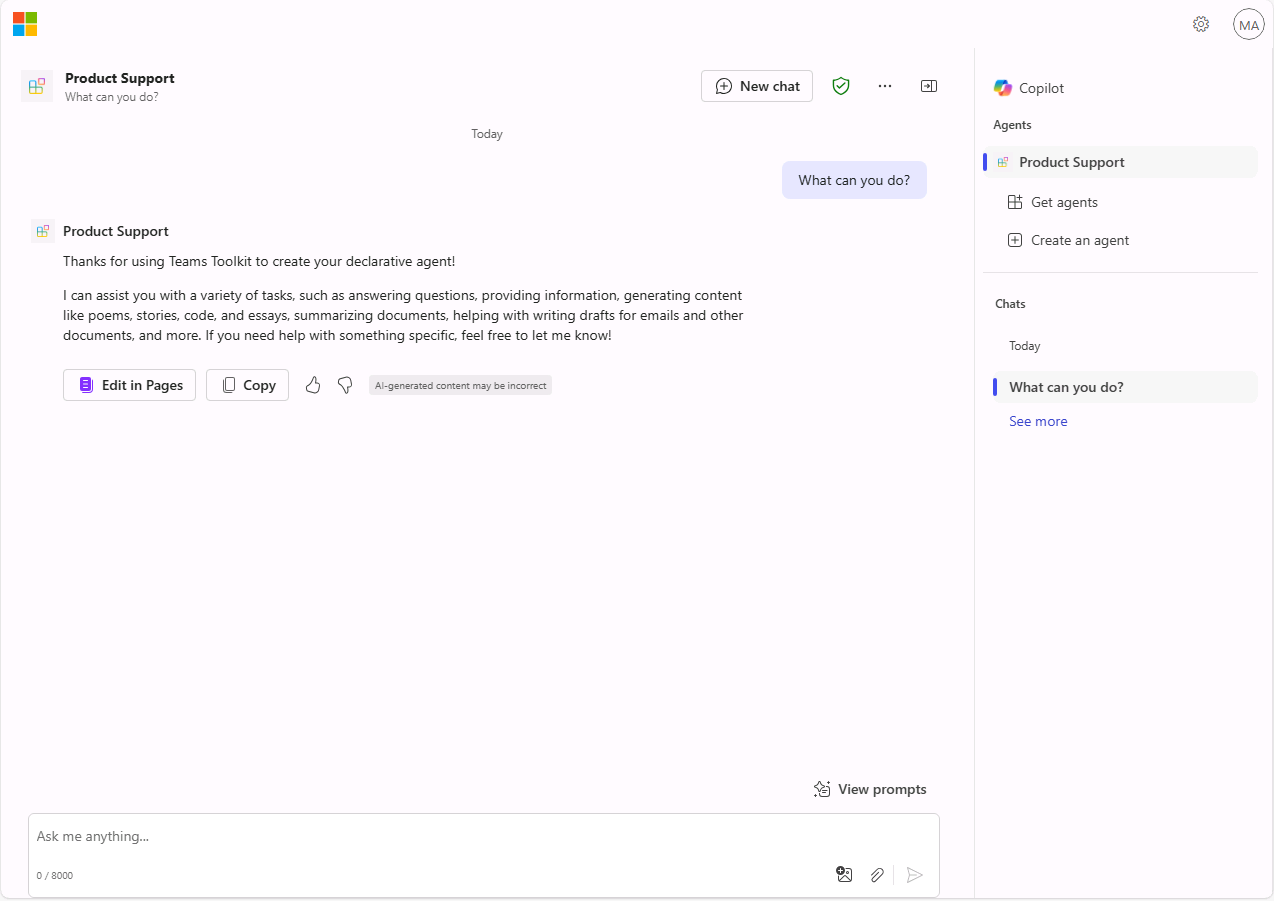Image resolution: width=1274 pixels, height=901 pixels.
Task: Open the 'What can you do?' chat
Action: click(x=1069, y=386)
